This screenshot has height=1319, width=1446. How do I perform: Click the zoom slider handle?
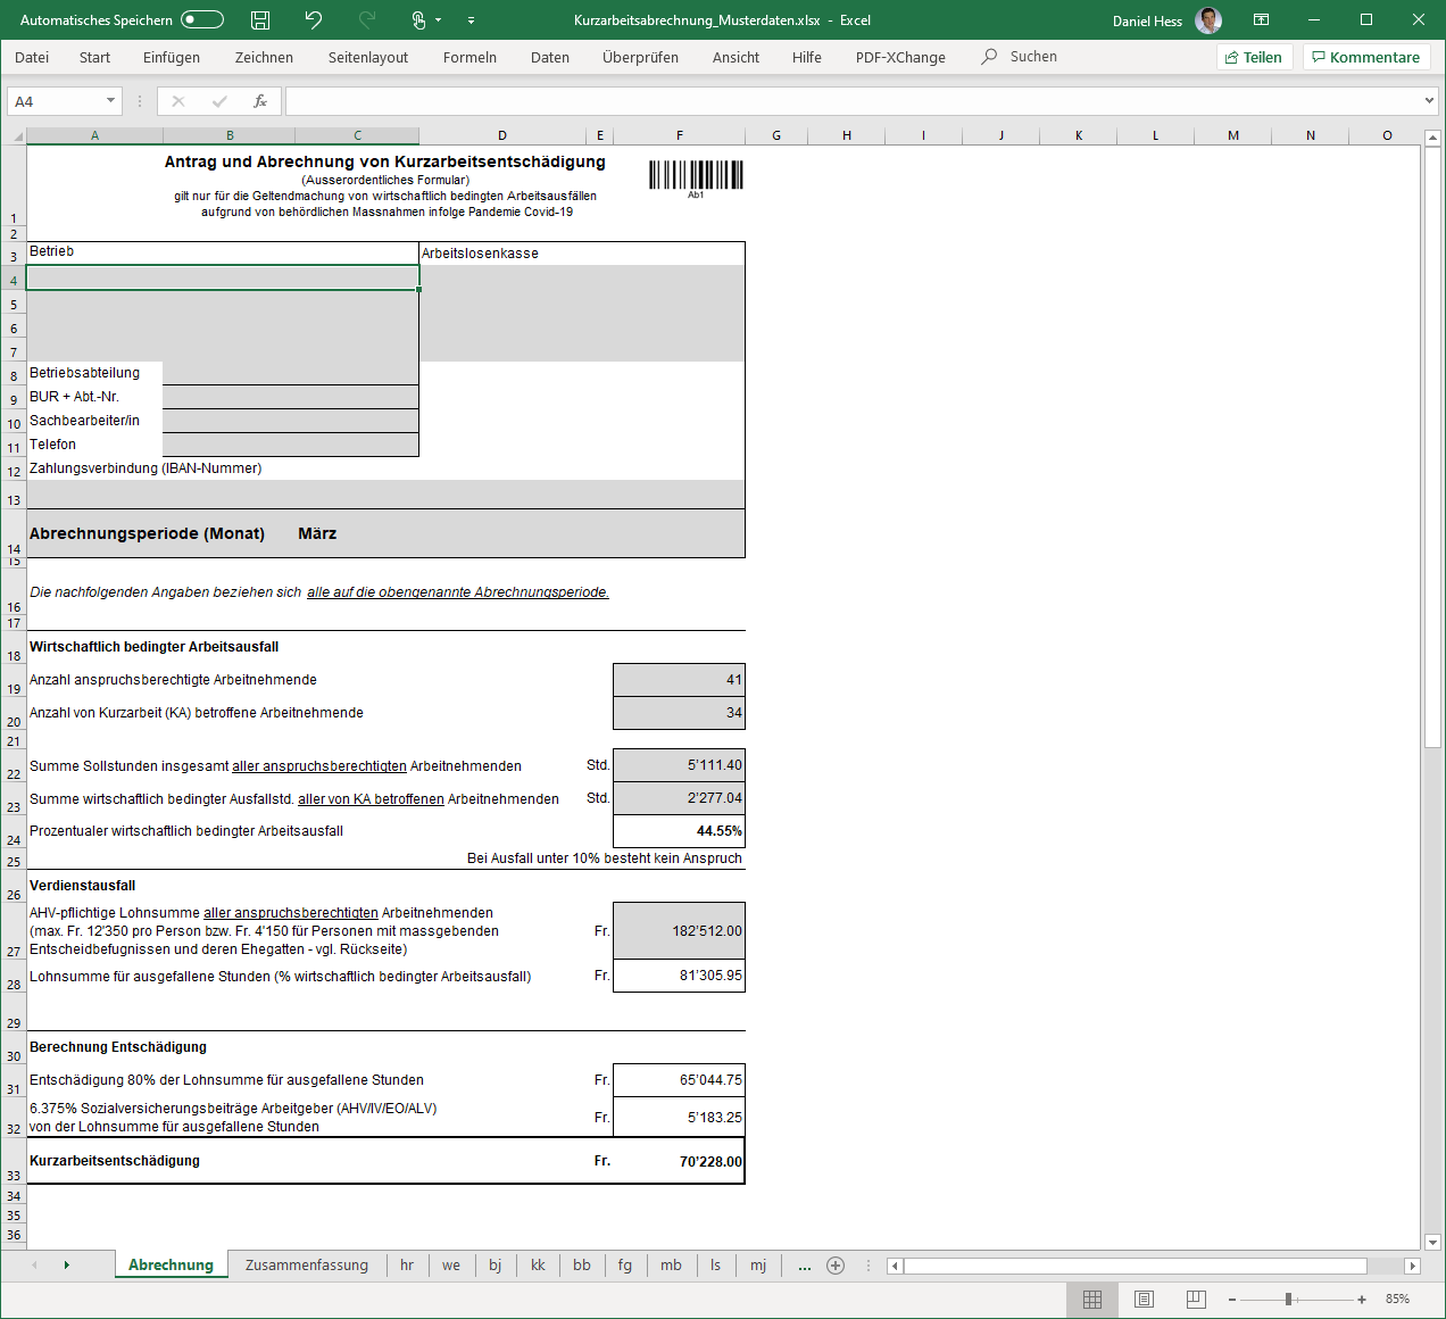point(1288,1299)
